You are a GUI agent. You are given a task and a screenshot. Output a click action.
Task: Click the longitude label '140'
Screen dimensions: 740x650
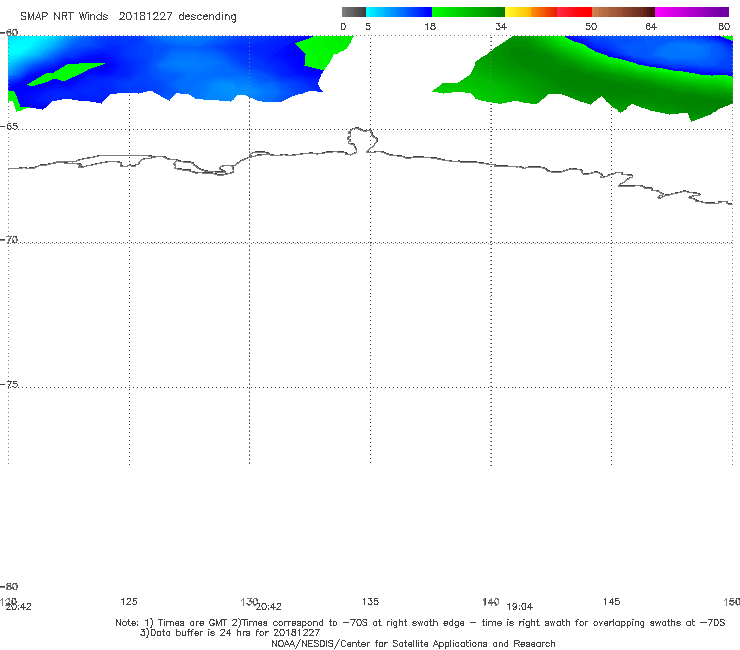(x=490, y=601)
